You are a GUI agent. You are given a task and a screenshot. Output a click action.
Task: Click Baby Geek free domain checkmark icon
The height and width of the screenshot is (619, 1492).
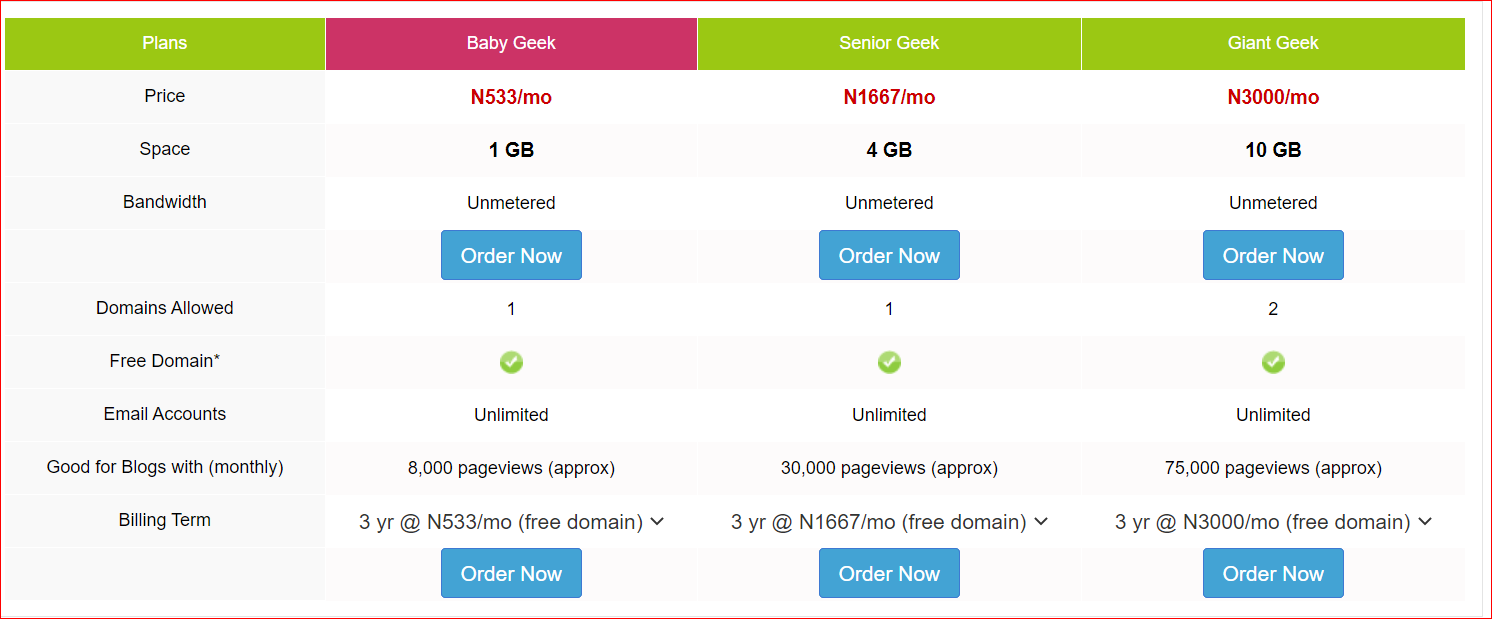point(511,362)
